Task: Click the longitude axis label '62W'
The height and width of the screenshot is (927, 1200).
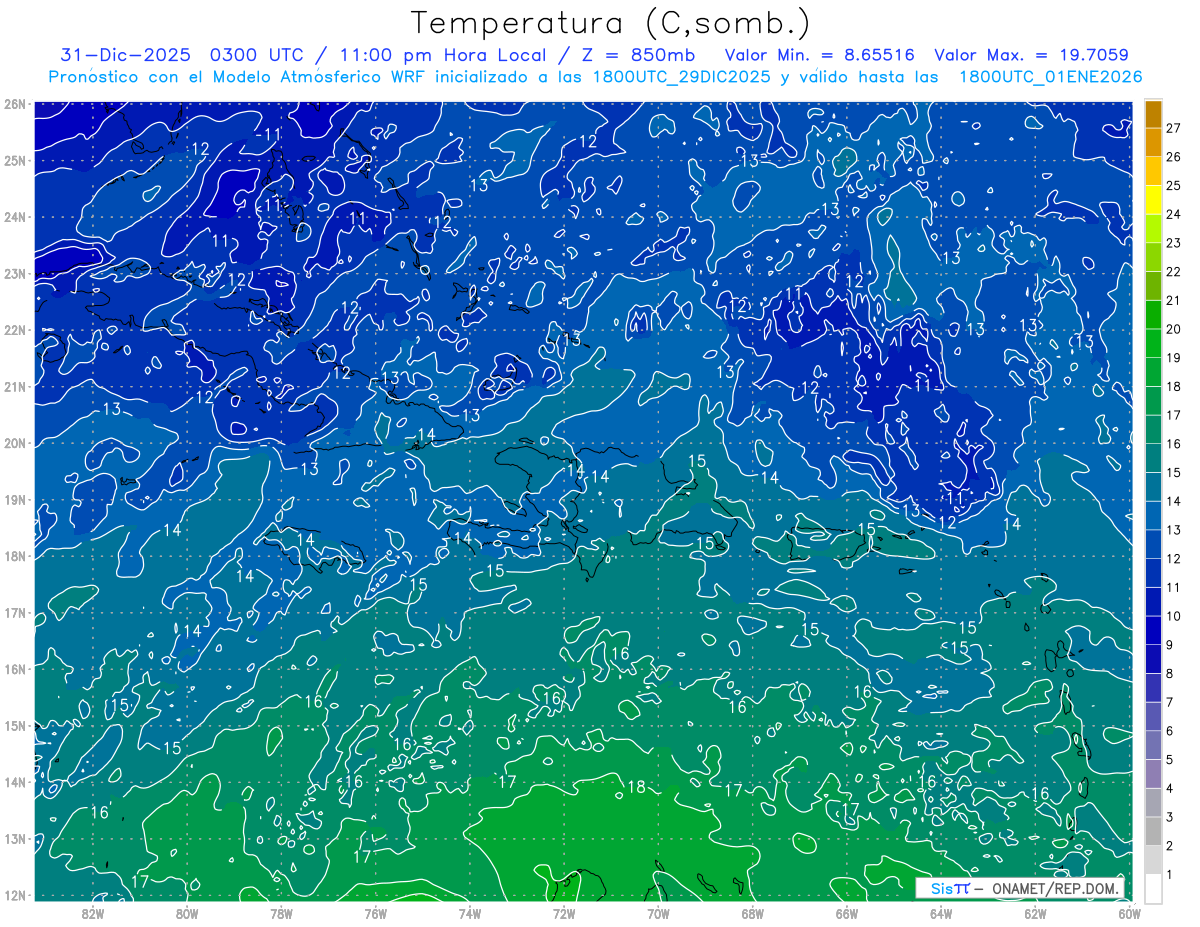Action: click(x=1035, y=913)
